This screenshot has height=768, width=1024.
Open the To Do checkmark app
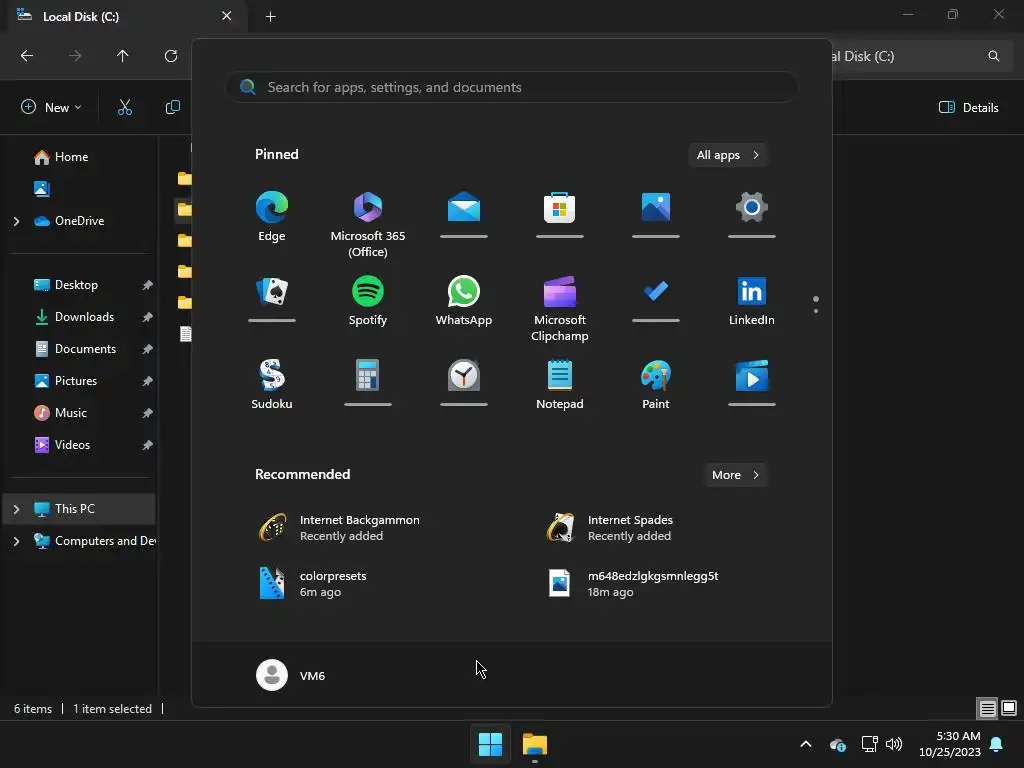point(656,291)
